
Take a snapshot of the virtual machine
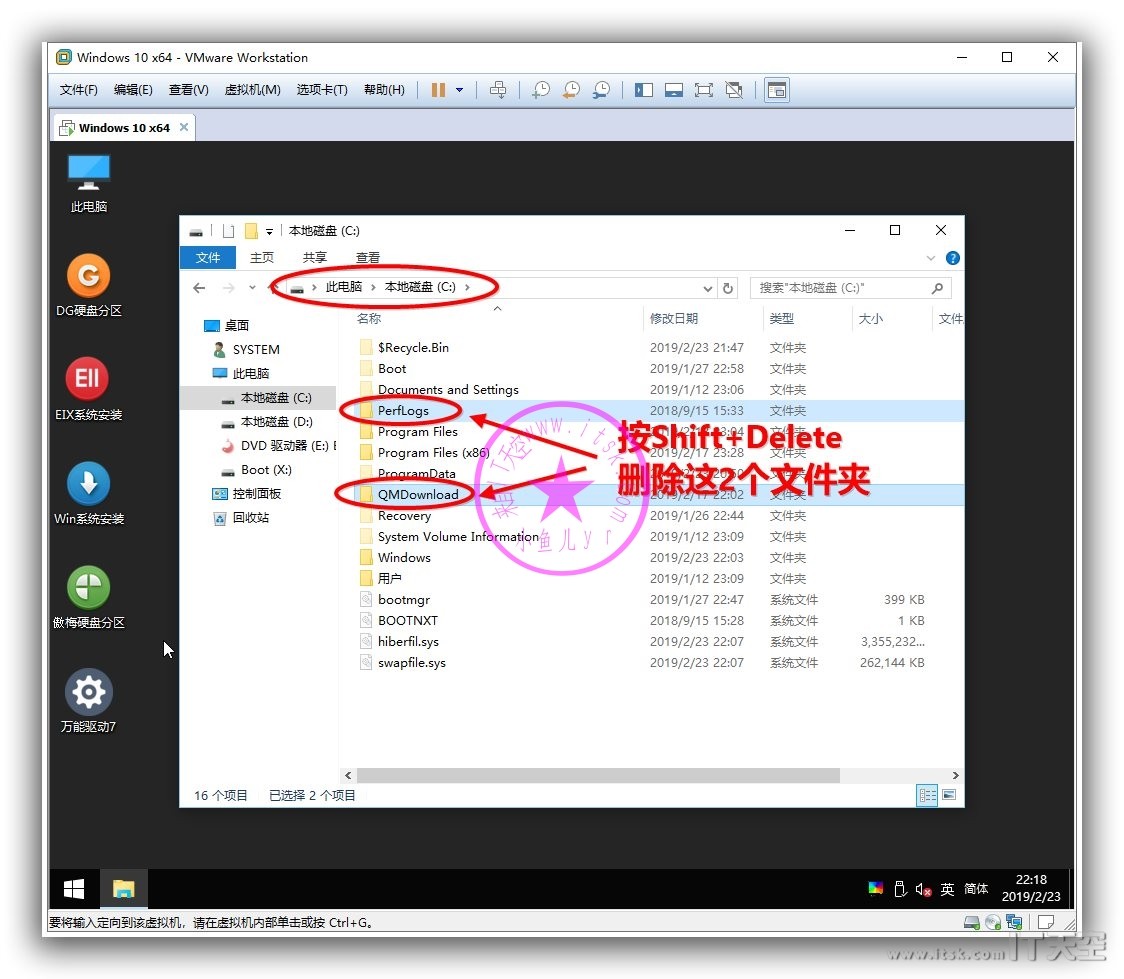tap(541, 90)
